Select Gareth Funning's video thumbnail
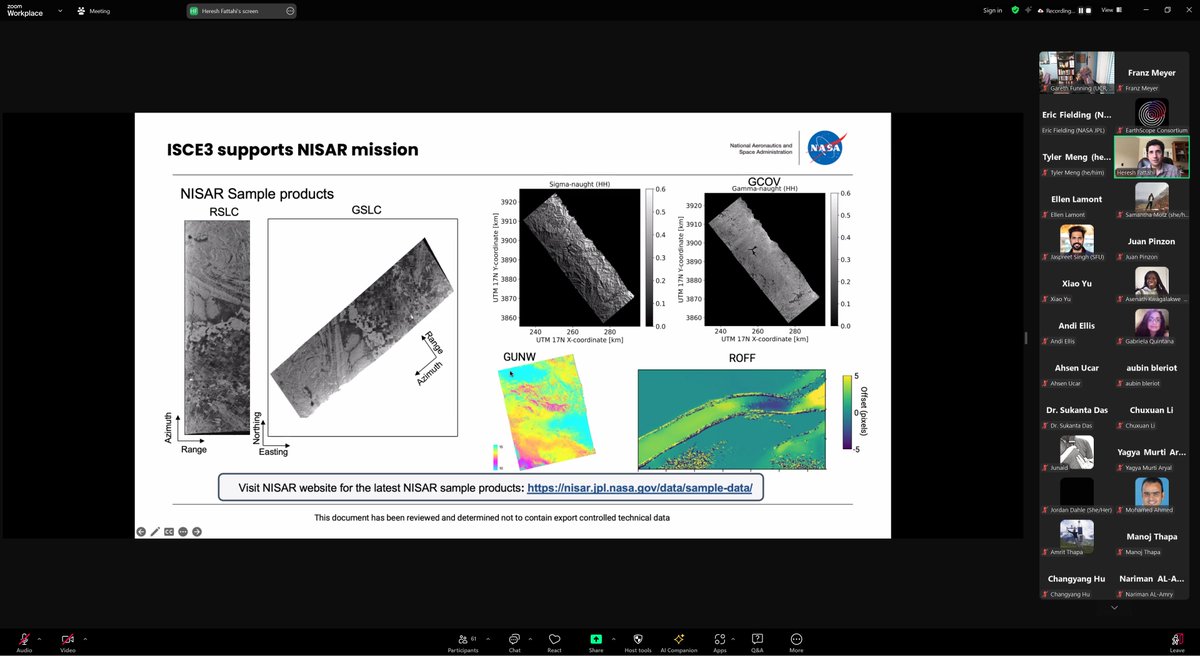This screenshot has width=1200, height=656. tap(1076, 73)
